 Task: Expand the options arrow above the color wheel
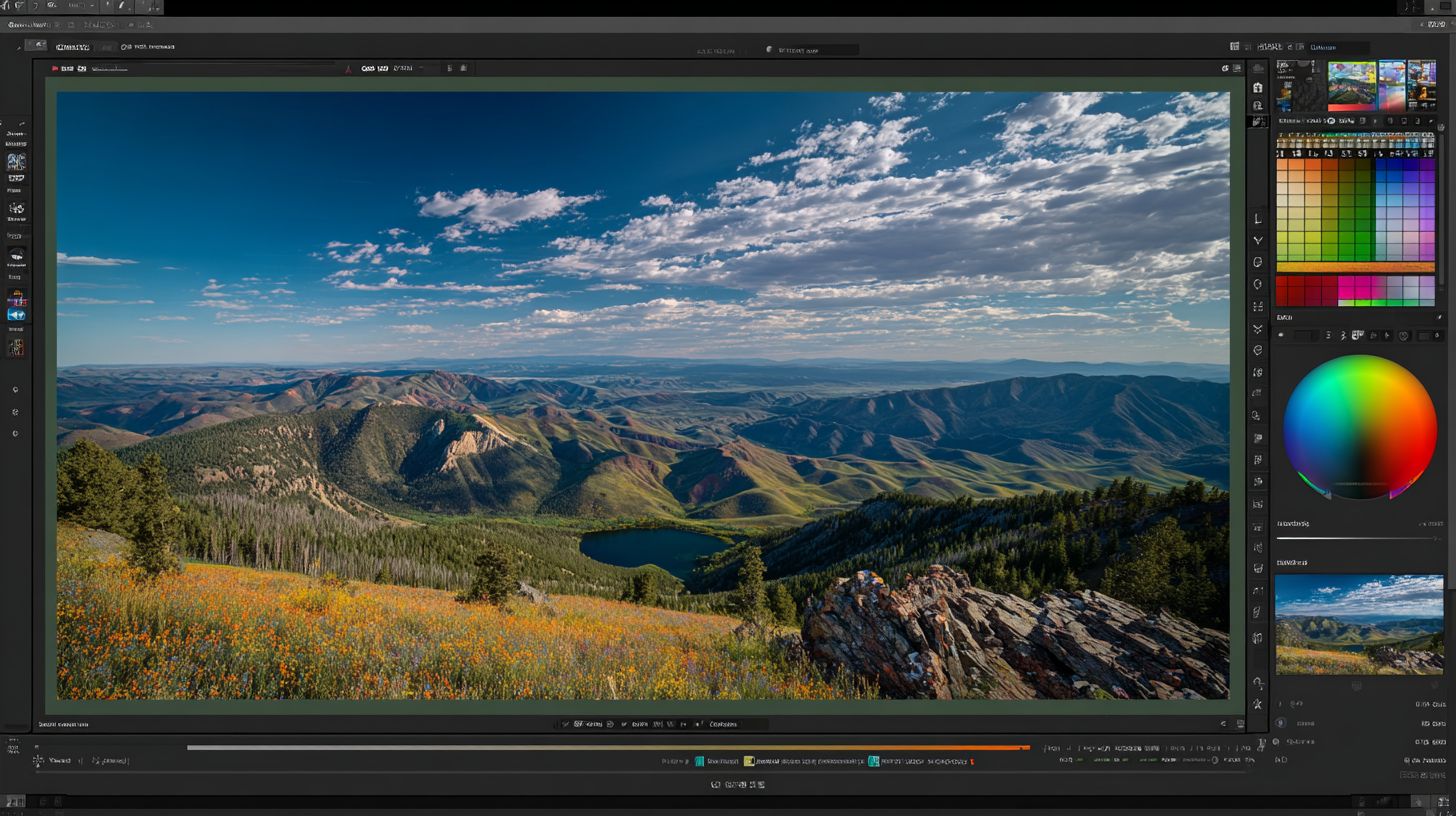[1439, 317]
